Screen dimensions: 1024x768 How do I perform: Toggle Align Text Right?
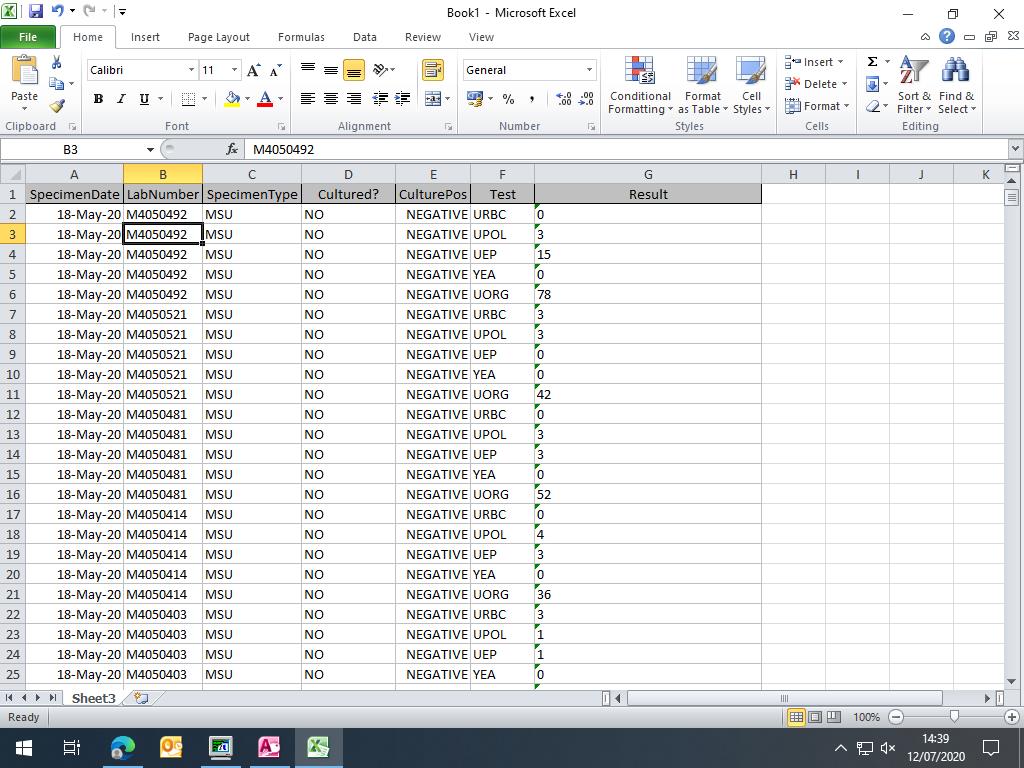click(354, 99)
